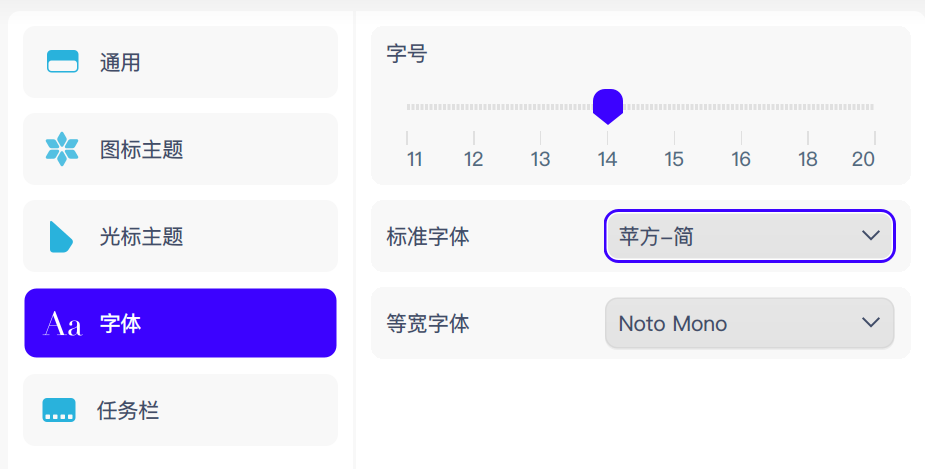Expand the 等宽字体 Noto Mono dropdown
The image size is (925, 469).
[x=749, y=324]
